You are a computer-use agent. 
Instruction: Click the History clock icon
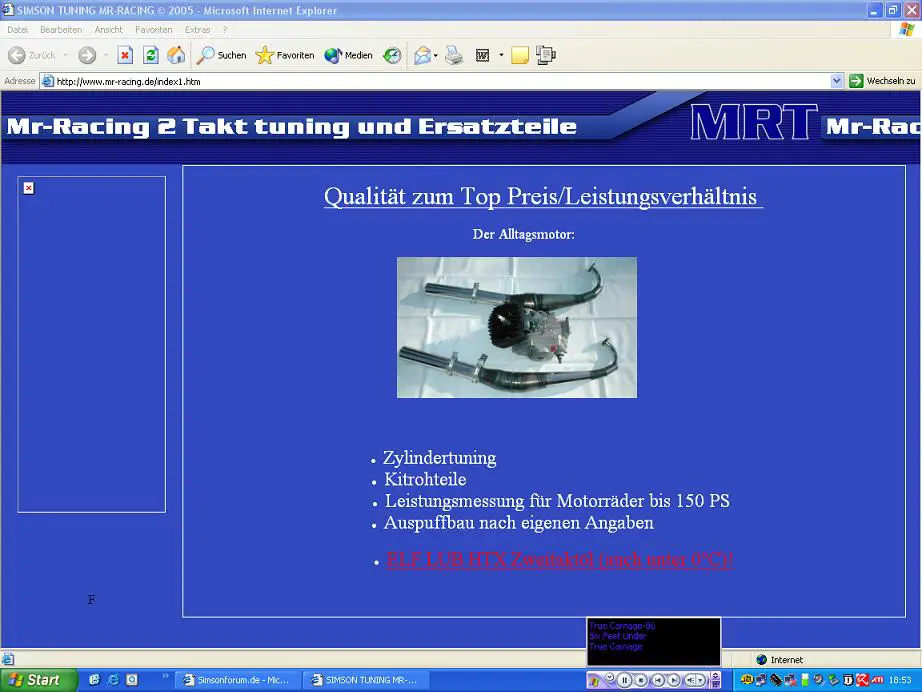coord(393,55)
